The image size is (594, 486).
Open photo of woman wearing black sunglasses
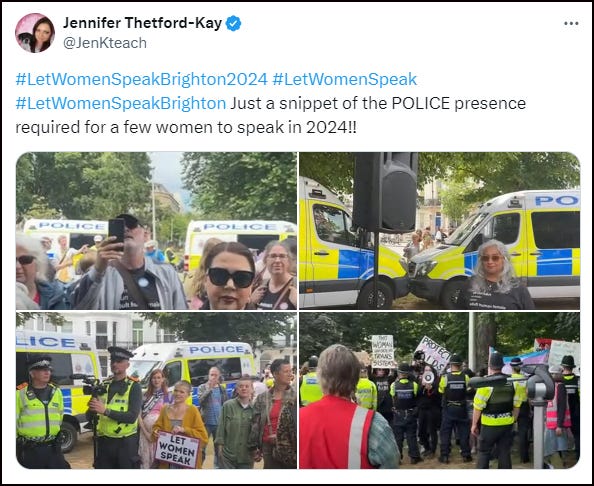coord(156,231)
